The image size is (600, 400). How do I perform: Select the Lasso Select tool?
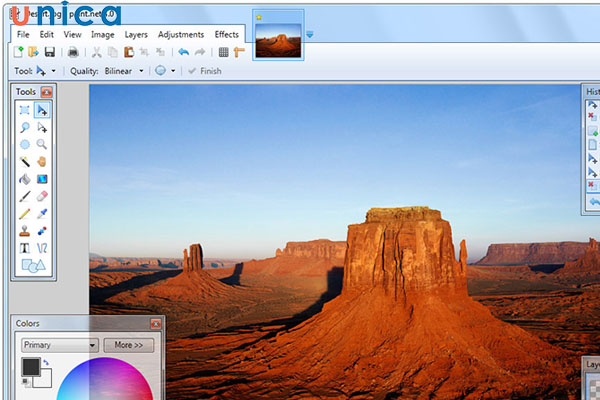pos(24,127)
